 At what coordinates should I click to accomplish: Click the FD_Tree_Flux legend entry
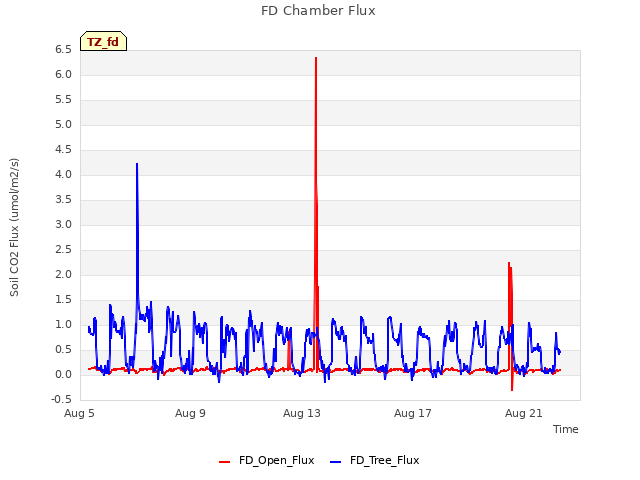tap(374, 460)
